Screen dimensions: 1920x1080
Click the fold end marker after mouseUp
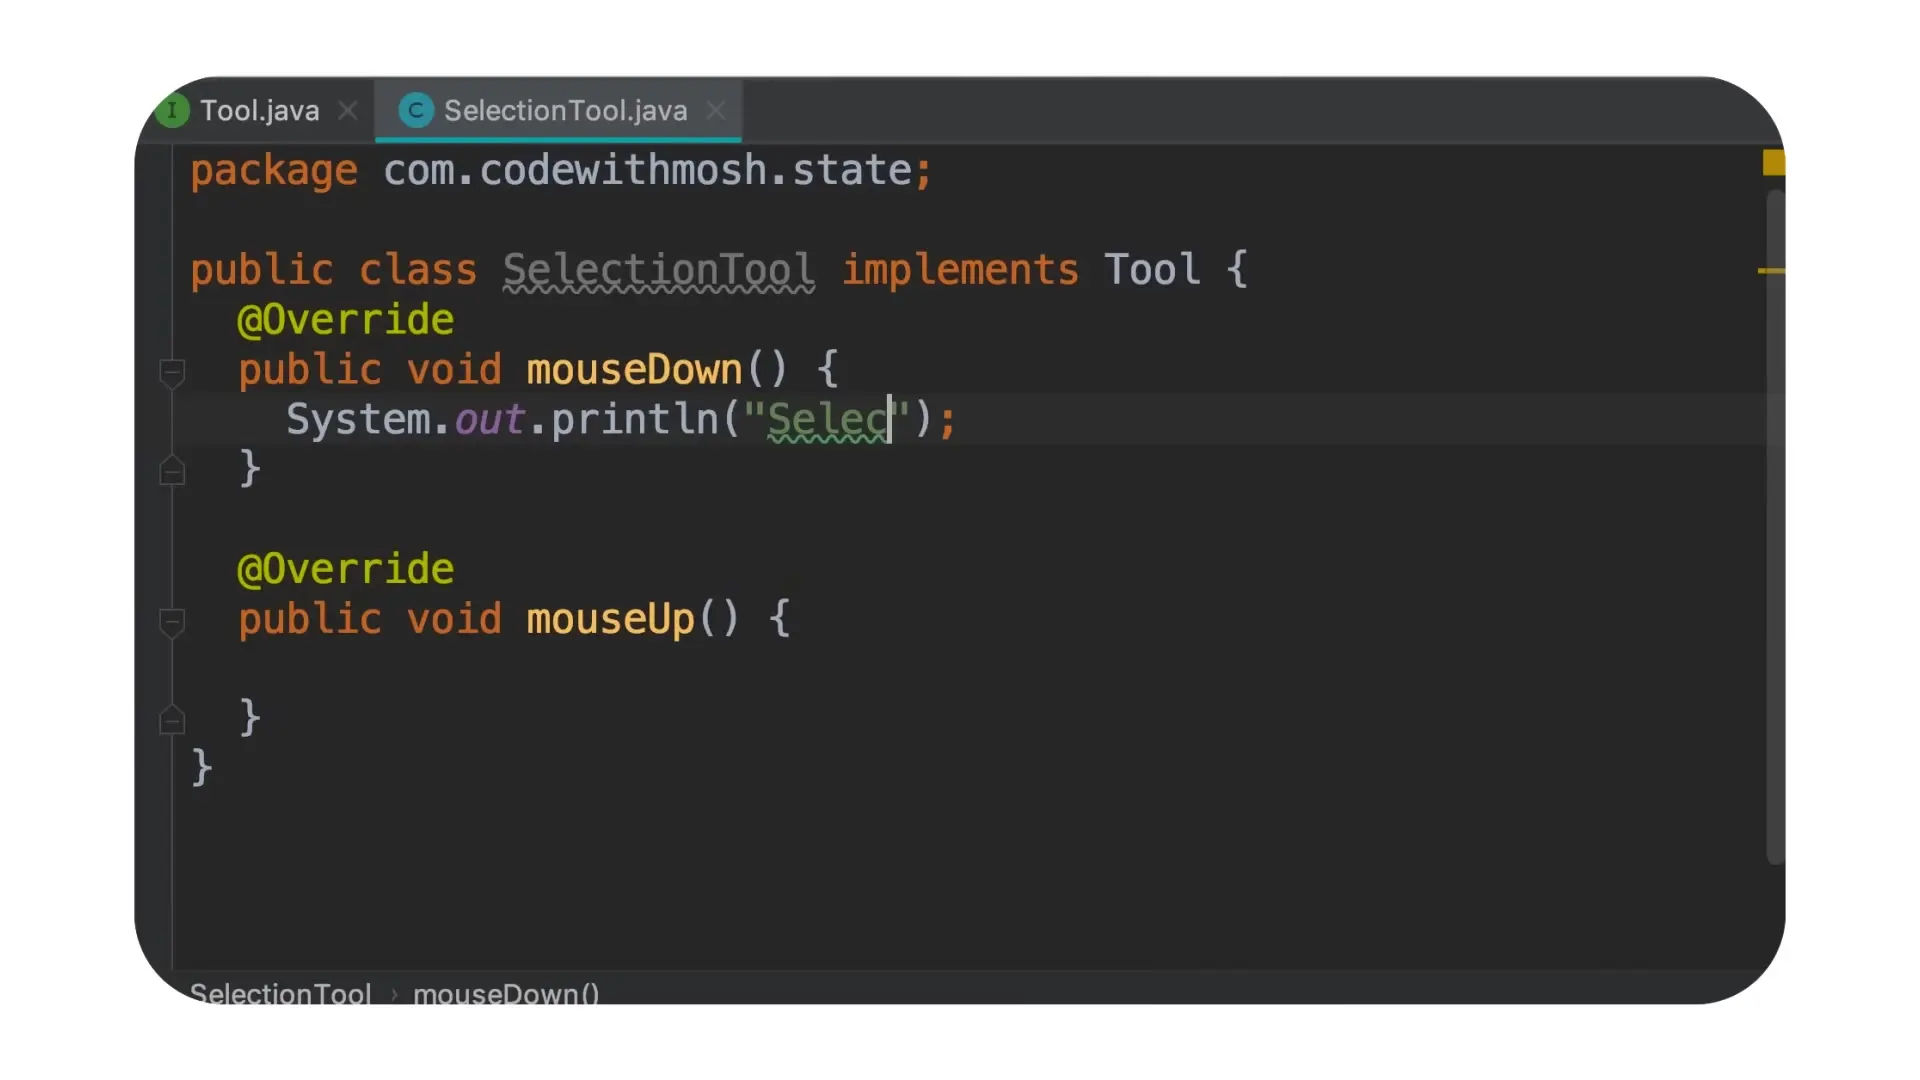point(172,720)
